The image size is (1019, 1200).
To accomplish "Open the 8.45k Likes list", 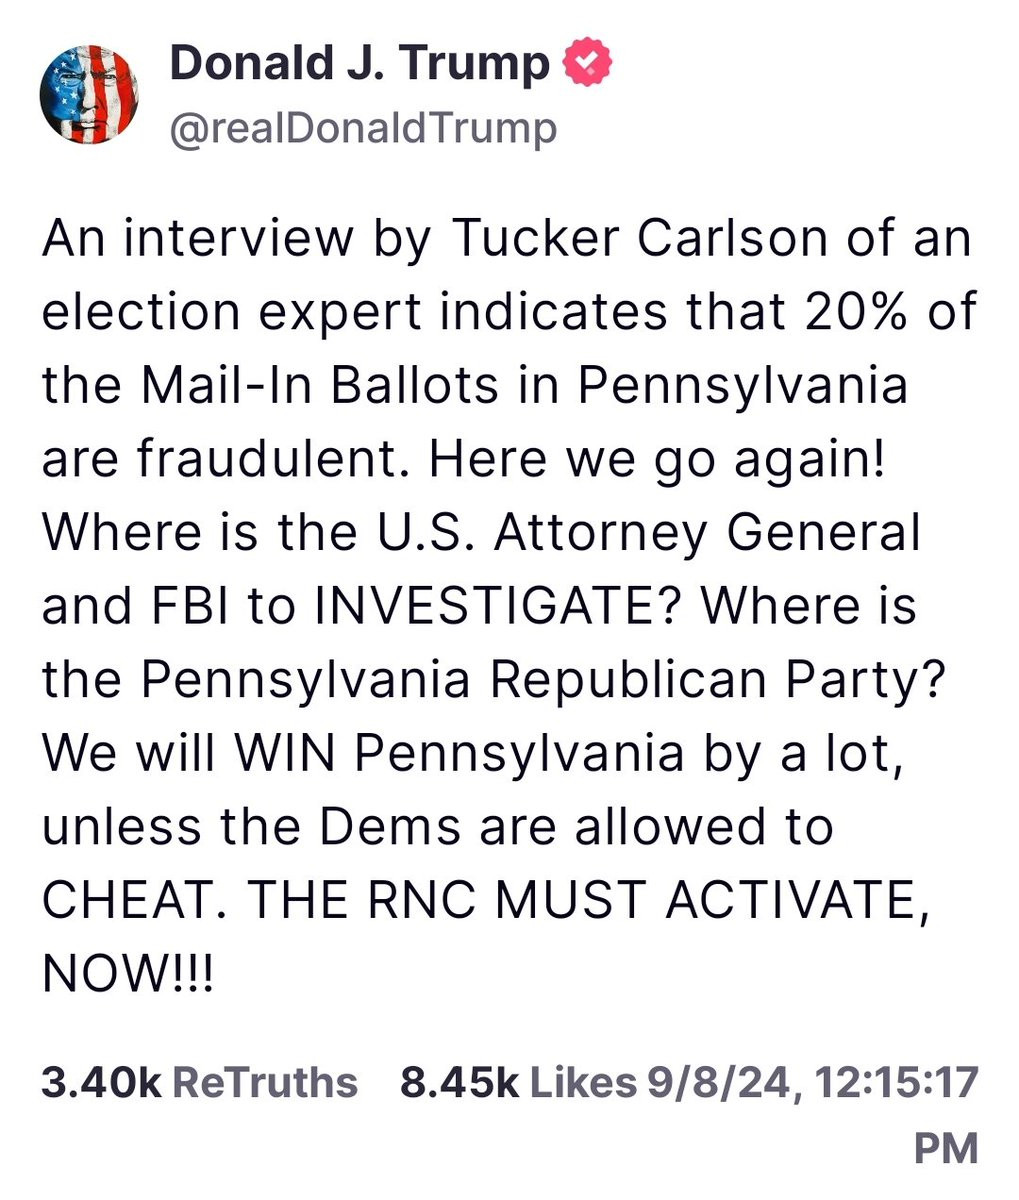I will [517, 1082].
